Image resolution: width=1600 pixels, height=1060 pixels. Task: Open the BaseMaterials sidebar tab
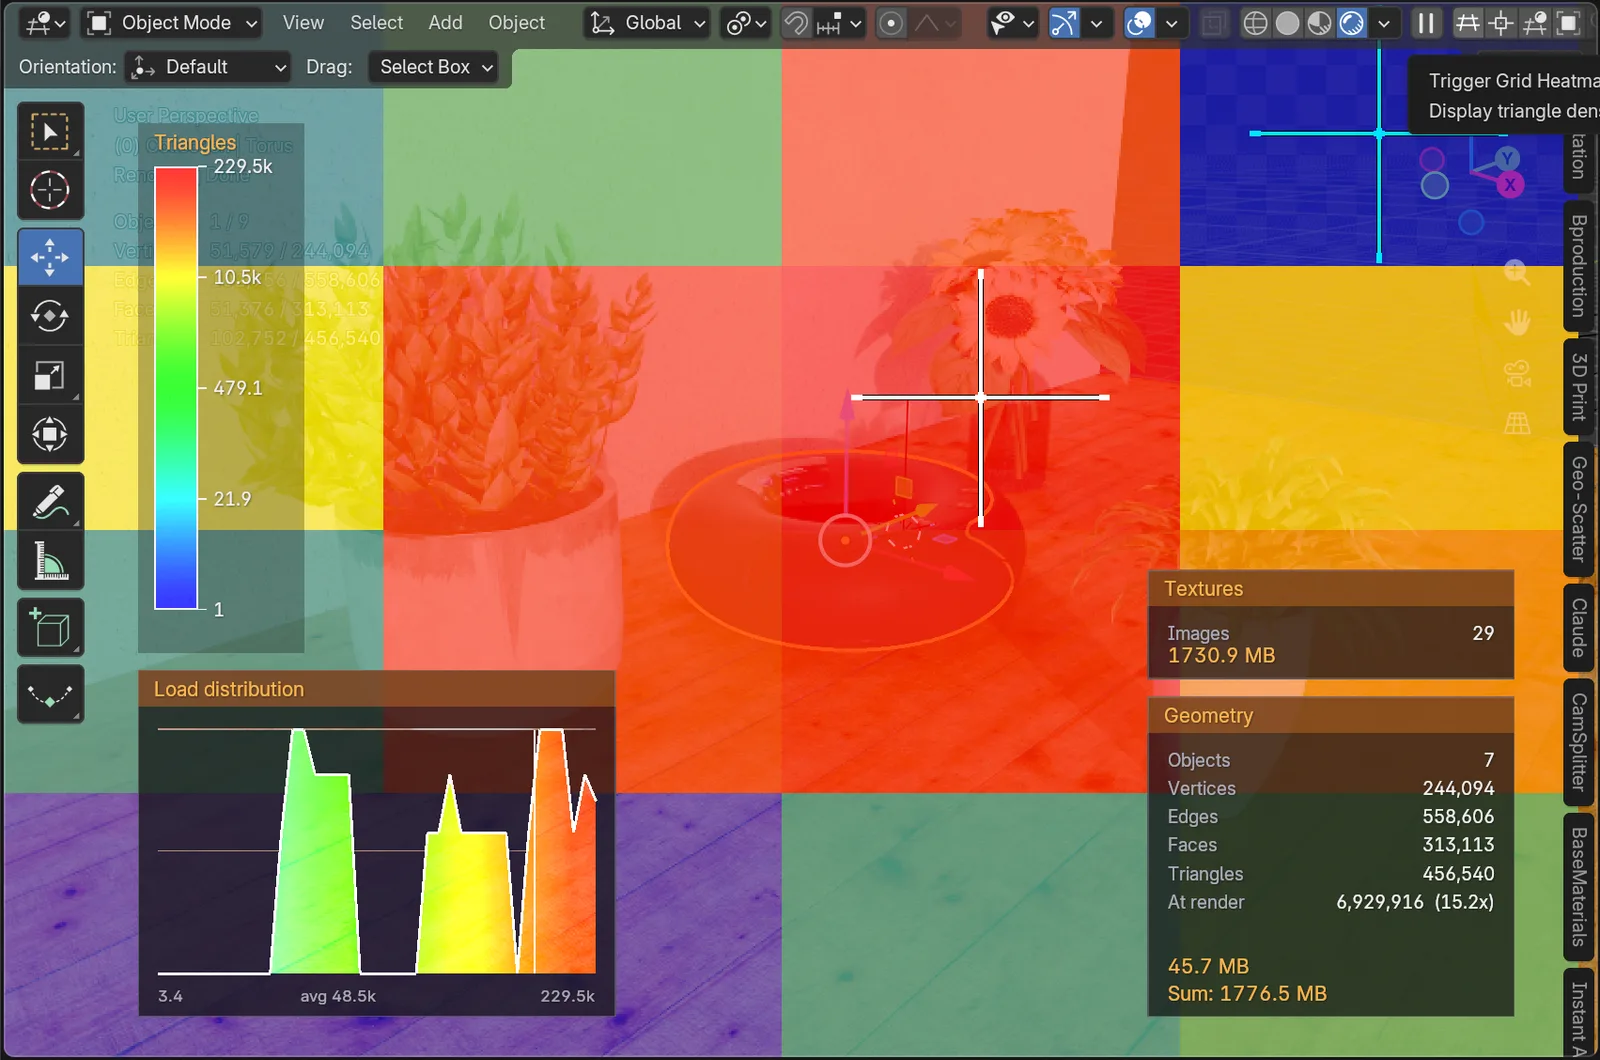pos(1579,886)
